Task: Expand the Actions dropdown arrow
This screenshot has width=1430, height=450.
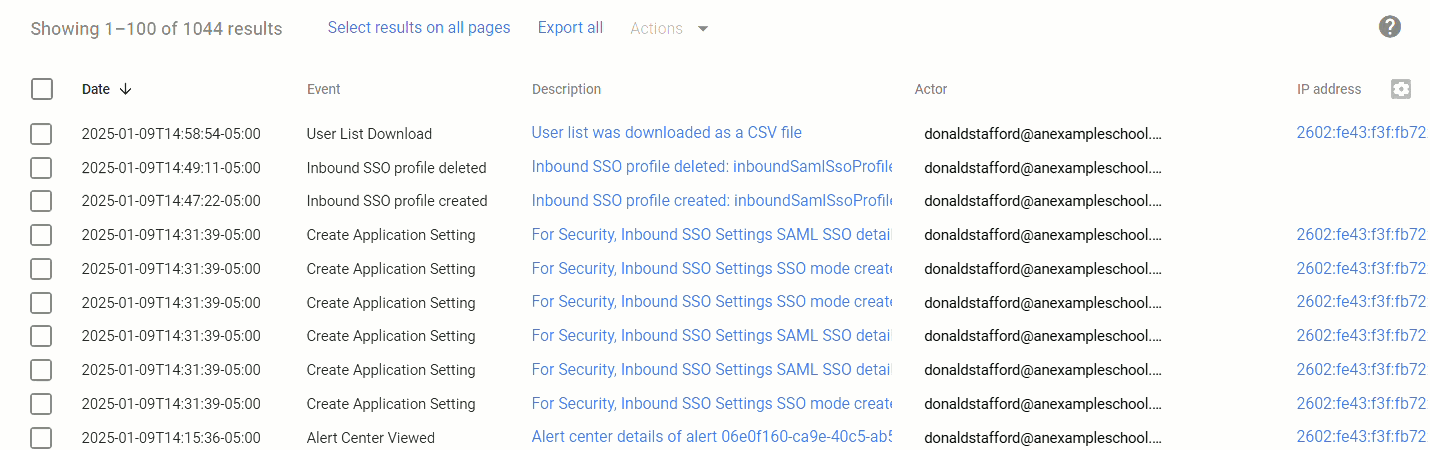Action: tap(703, 29)
